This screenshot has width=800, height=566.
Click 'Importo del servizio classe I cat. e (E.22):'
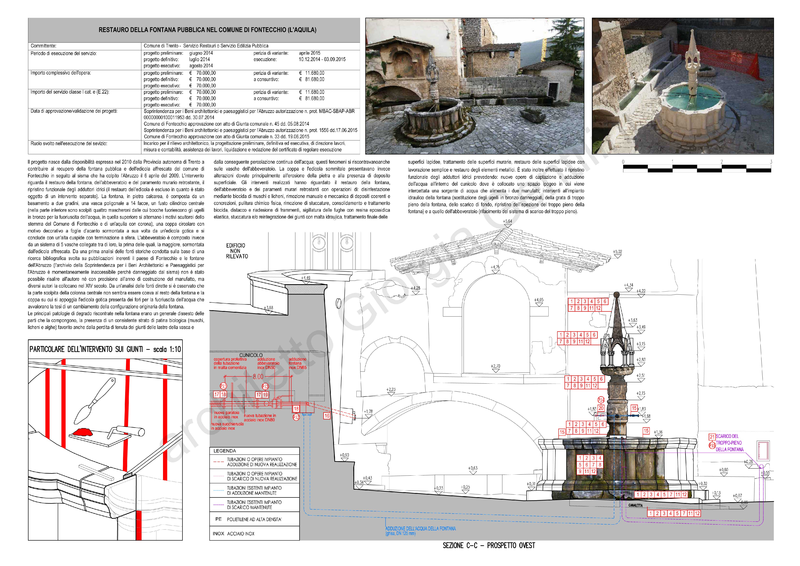(69, 92)
